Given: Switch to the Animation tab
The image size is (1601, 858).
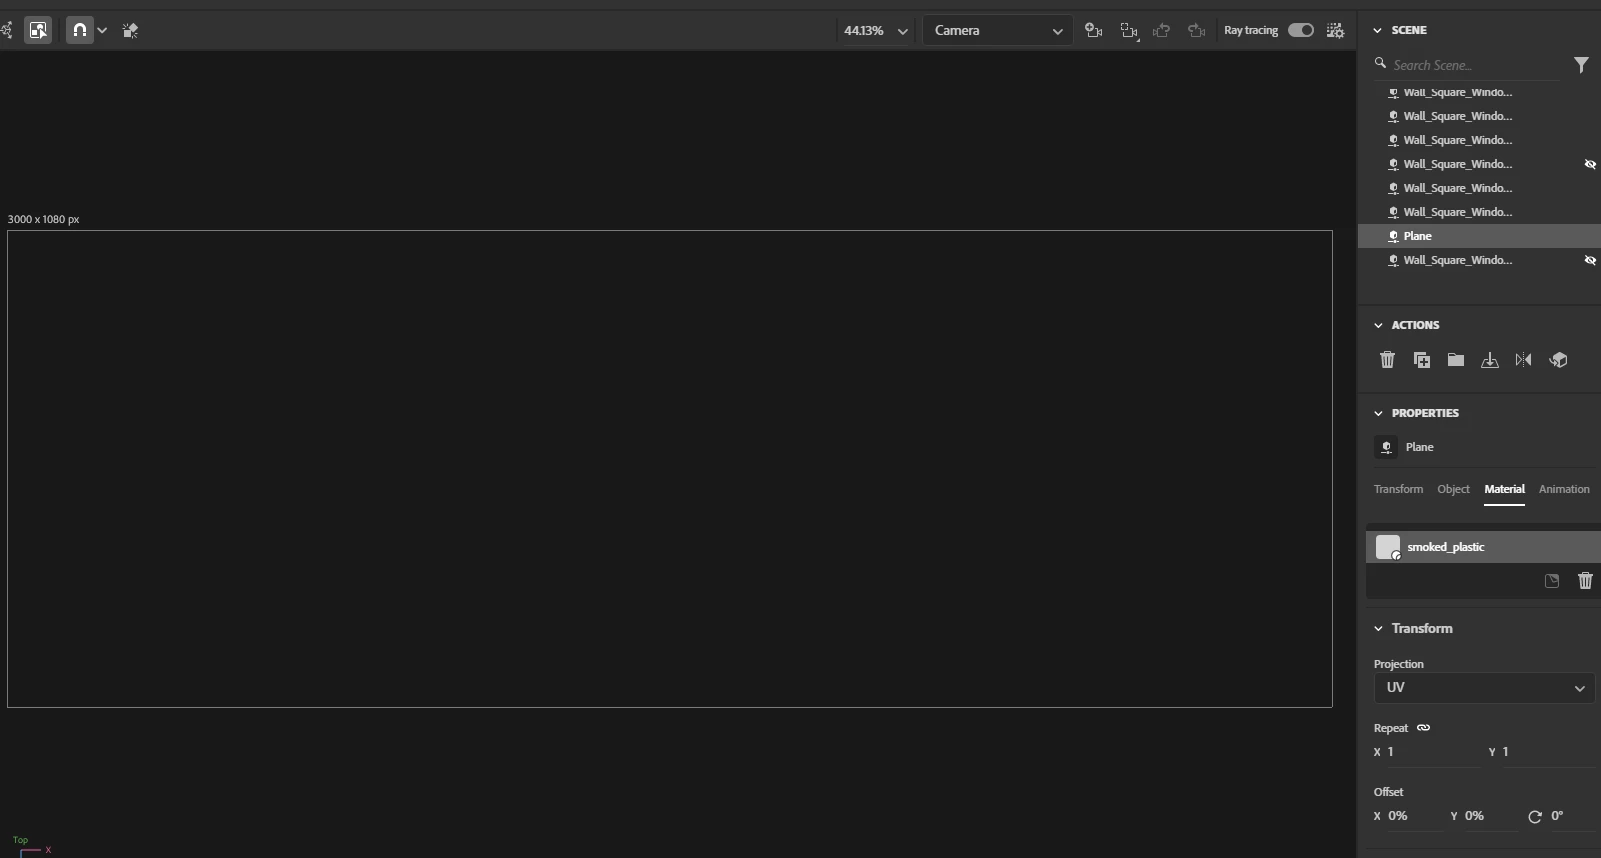Looking at the screenshot, I should (x=1564, y=489).
